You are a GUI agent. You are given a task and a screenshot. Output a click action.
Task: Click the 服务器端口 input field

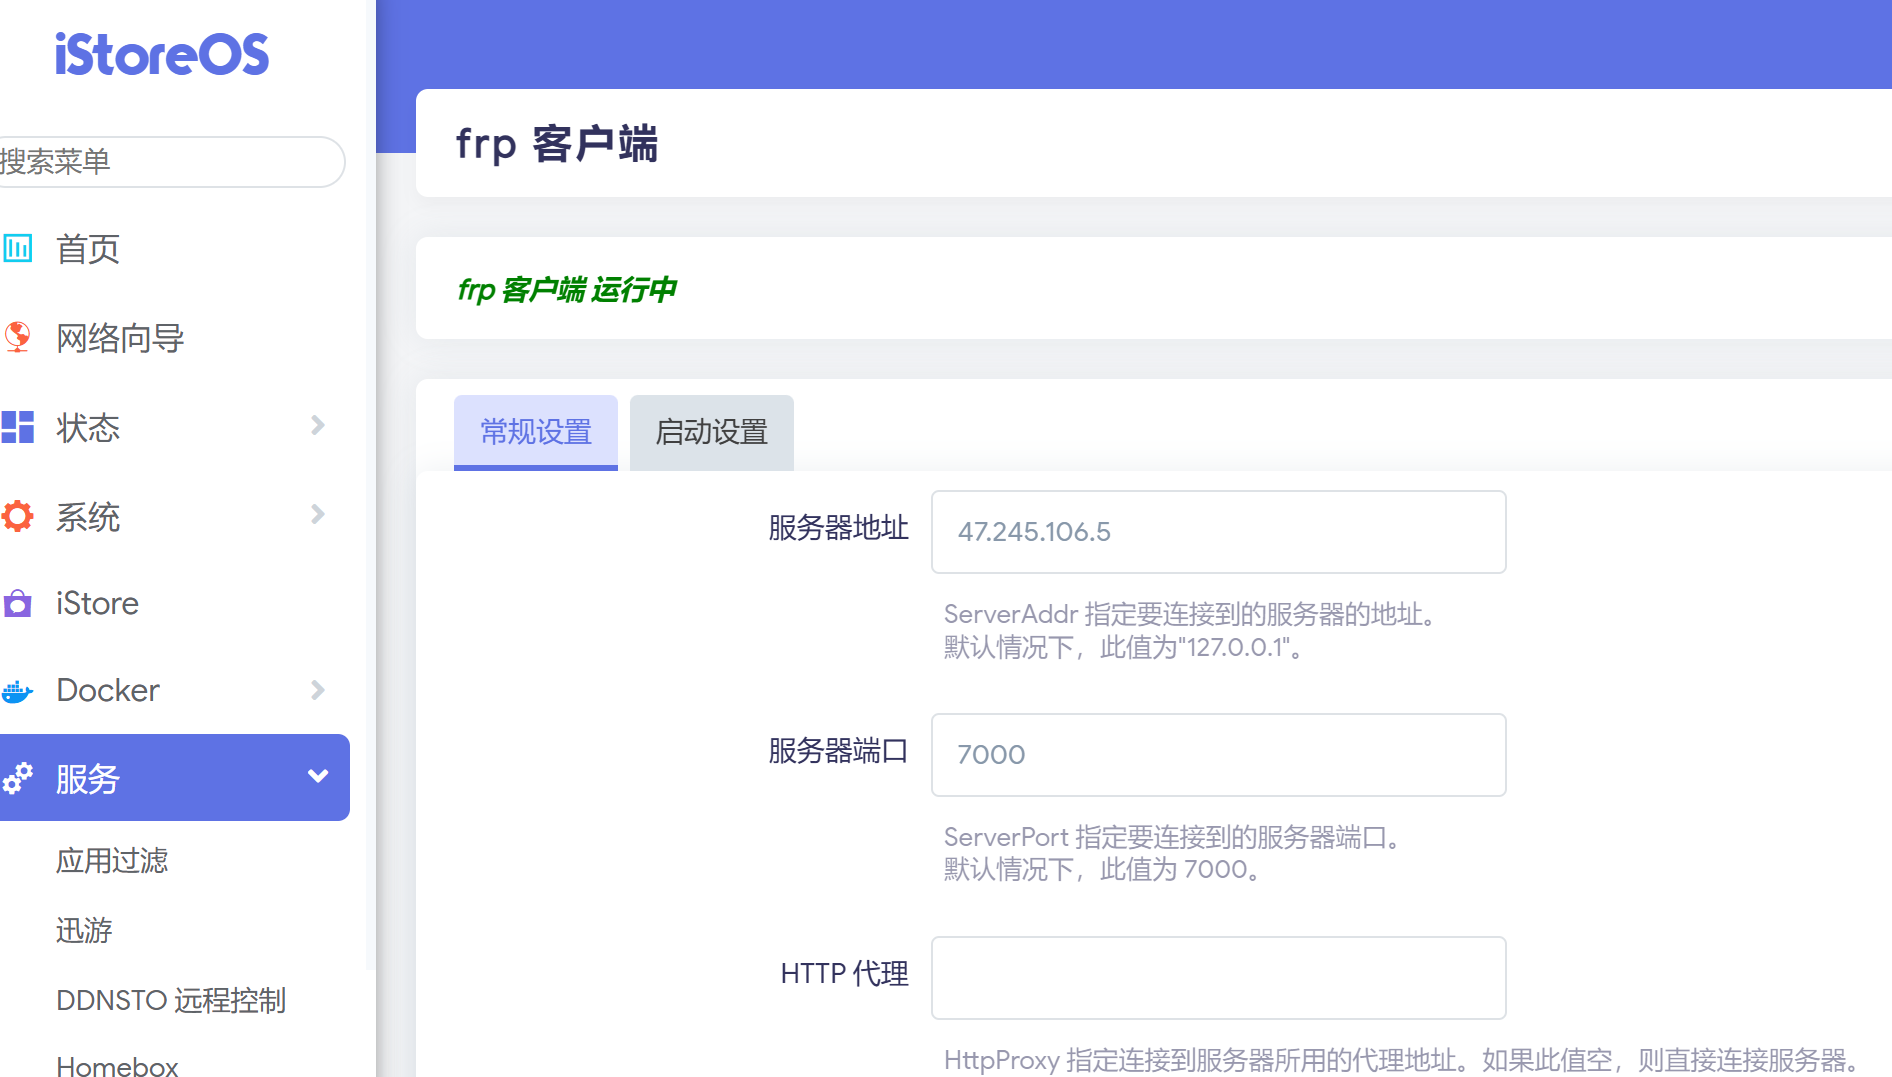point(1218,755)
